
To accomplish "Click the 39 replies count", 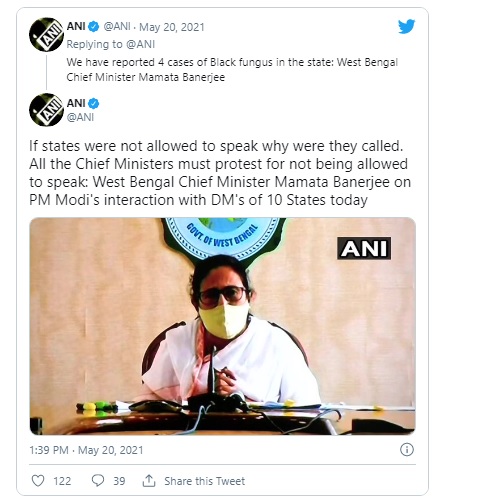I will [119, 481].
